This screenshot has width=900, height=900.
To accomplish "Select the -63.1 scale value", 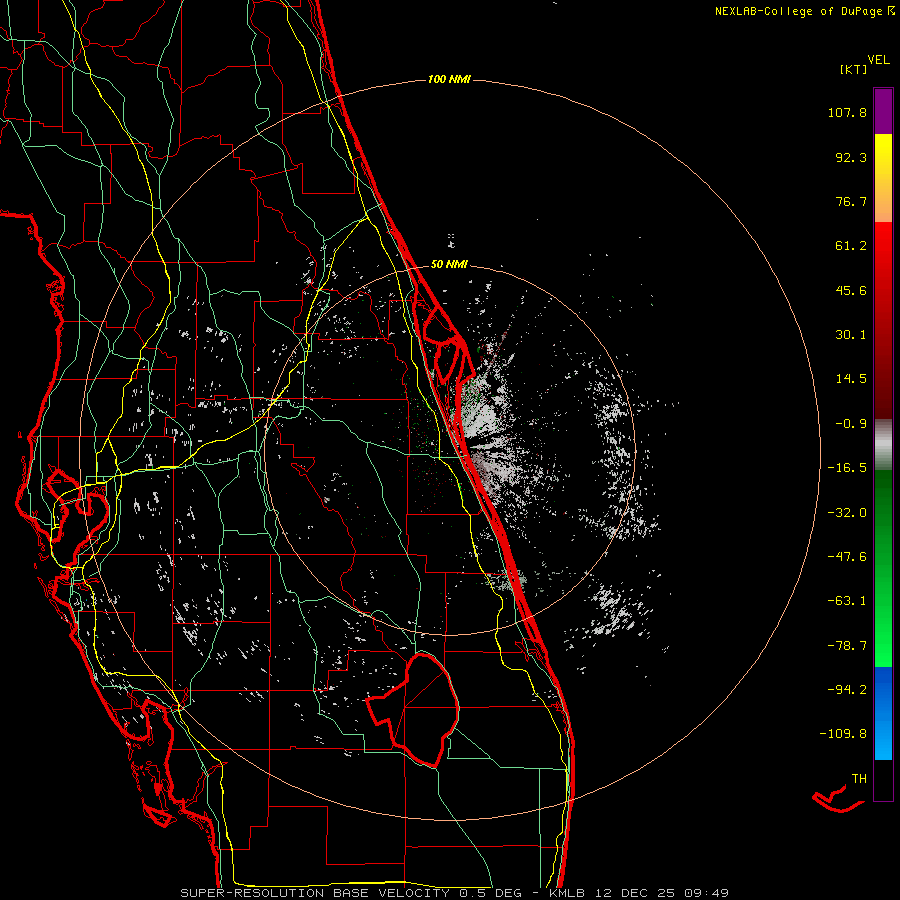I will tap(847, 601).
